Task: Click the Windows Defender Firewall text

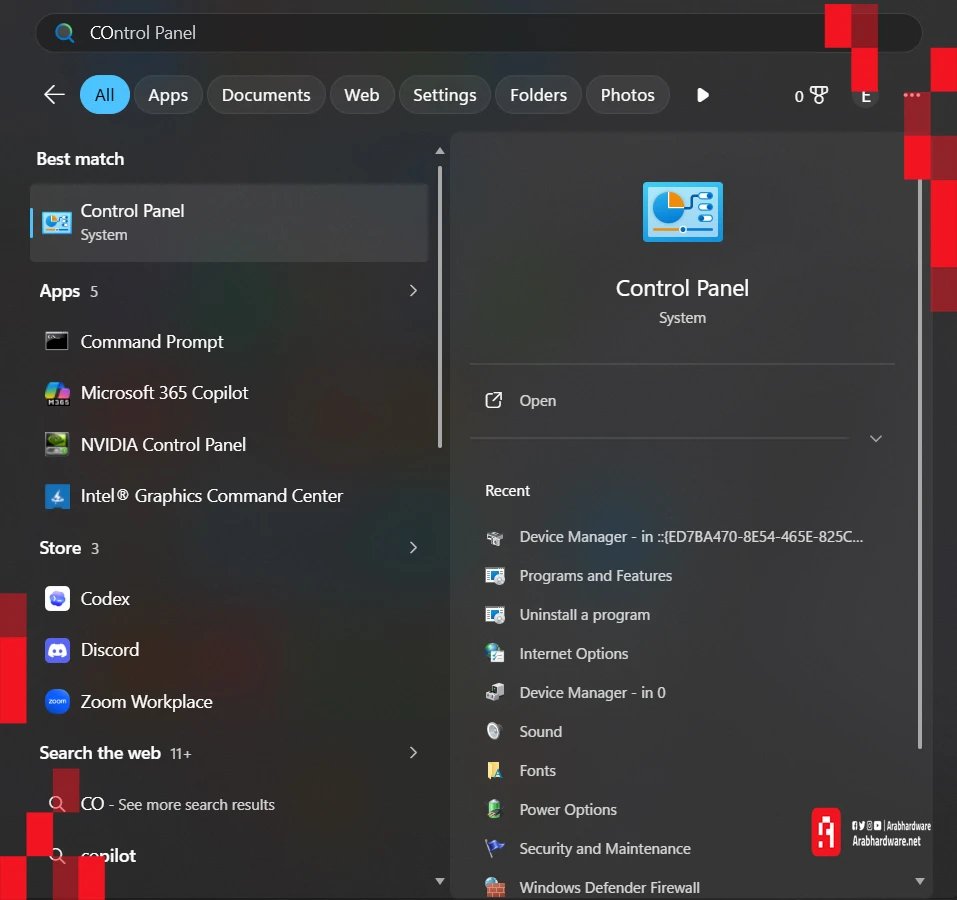Action: click(609, 887)
